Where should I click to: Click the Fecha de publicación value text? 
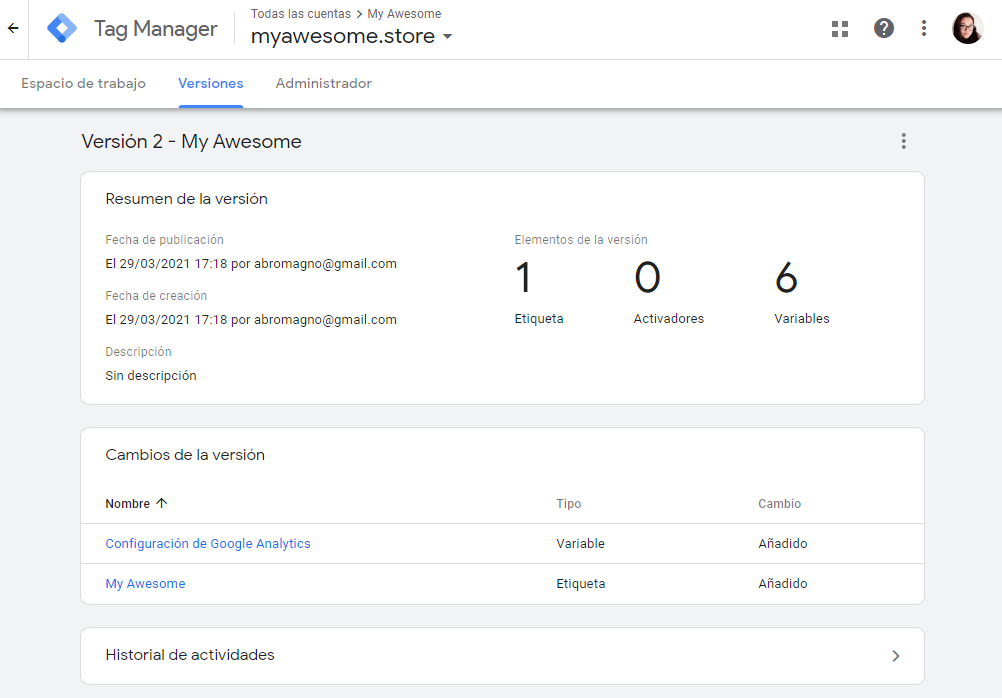(251, 264)
